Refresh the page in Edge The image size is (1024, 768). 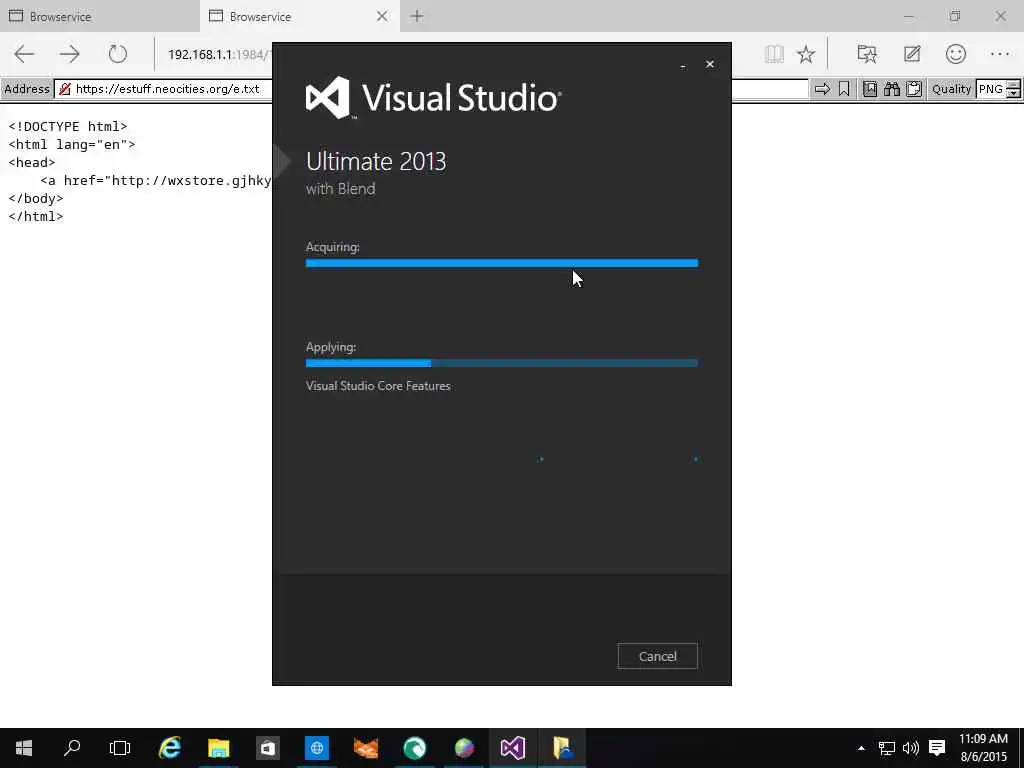[x=118, y=54]
